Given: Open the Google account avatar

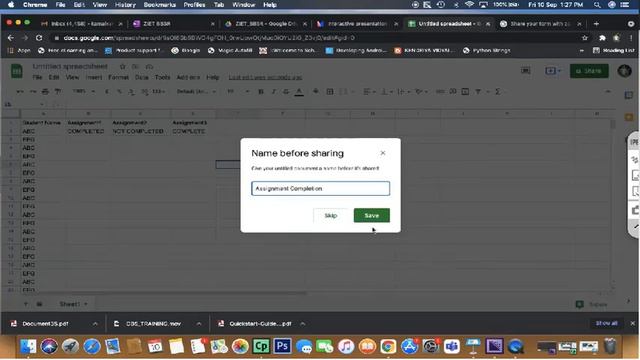Looking at the screenshot, I should [624, 71].
